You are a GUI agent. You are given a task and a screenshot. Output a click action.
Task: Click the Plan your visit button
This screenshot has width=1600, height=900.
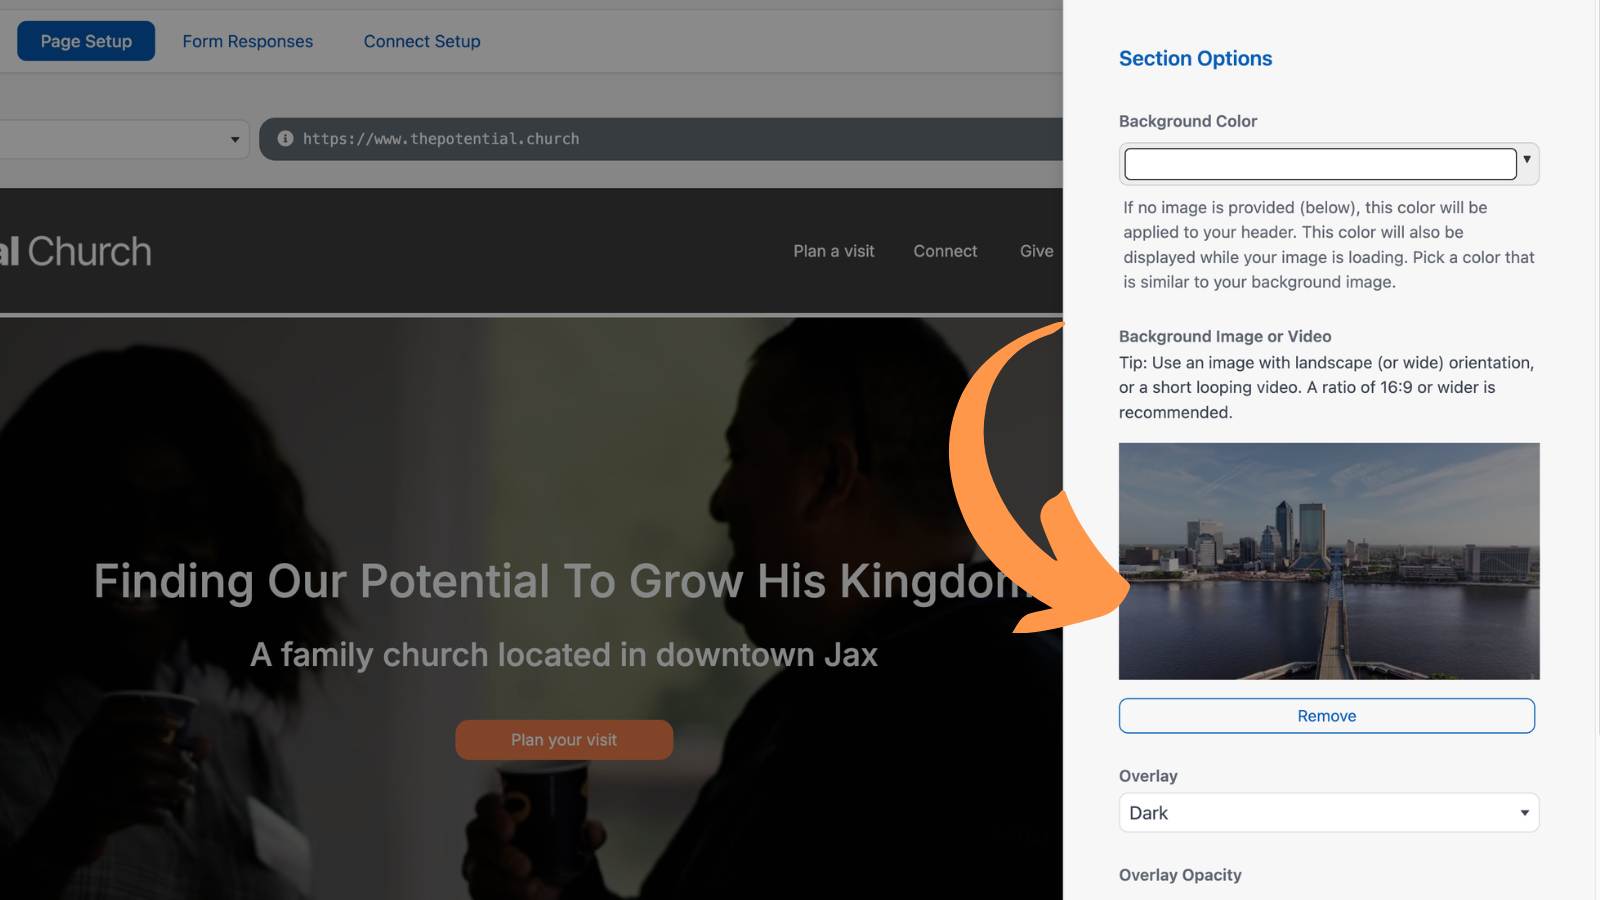click(564, 740)
